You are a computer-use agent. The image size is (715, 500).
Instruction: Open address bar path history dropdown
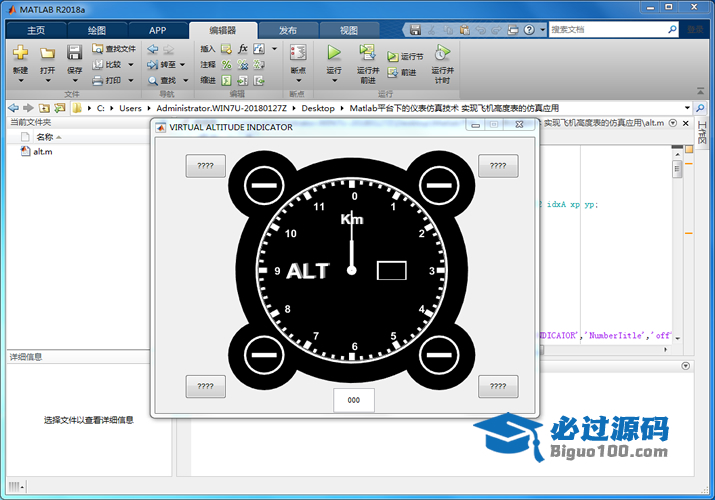tap(687, 108)
